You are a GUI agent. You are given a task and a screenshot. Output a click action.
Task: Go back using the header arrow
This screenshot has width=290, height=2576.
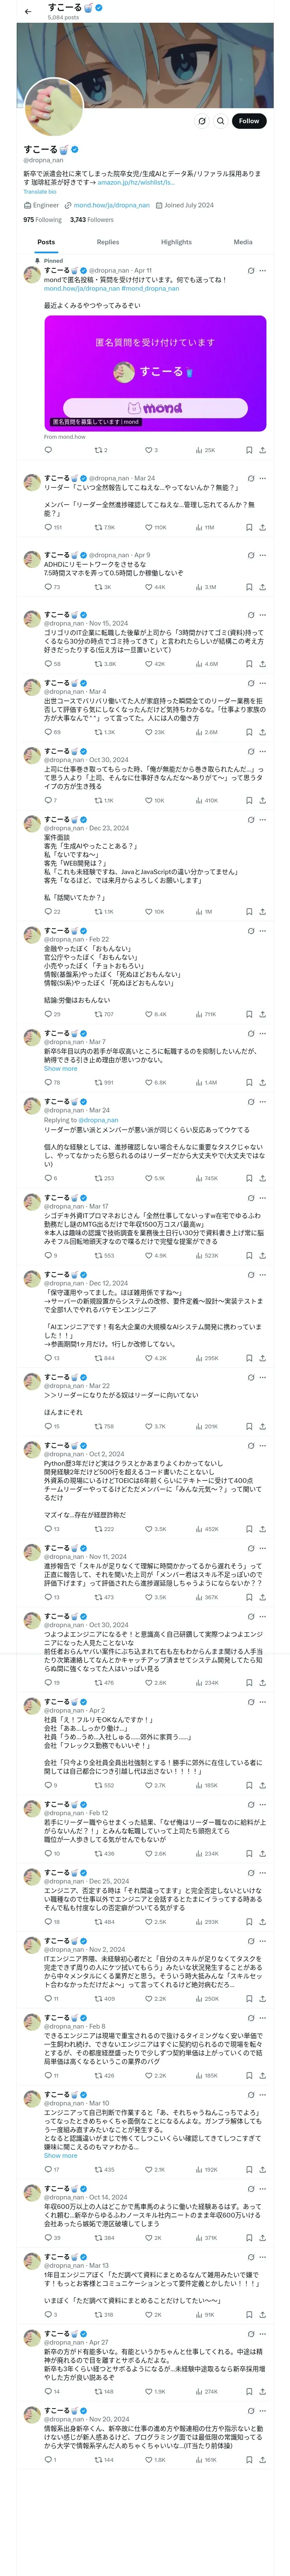[x=28, y=12]
